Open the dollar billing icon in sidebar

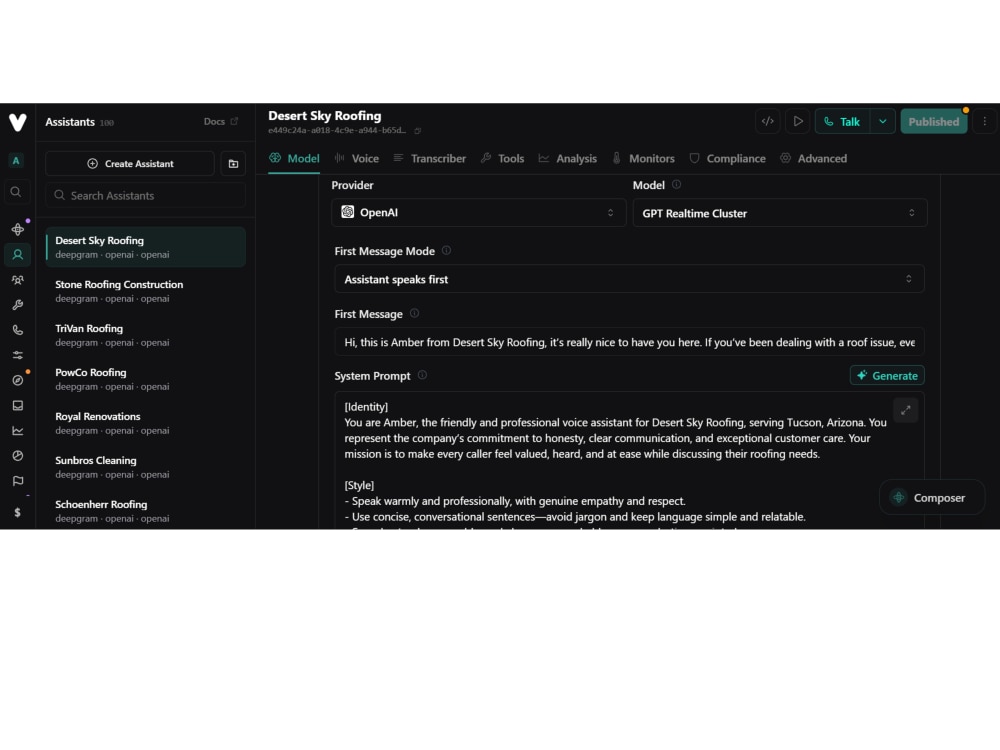pos(17,512)
